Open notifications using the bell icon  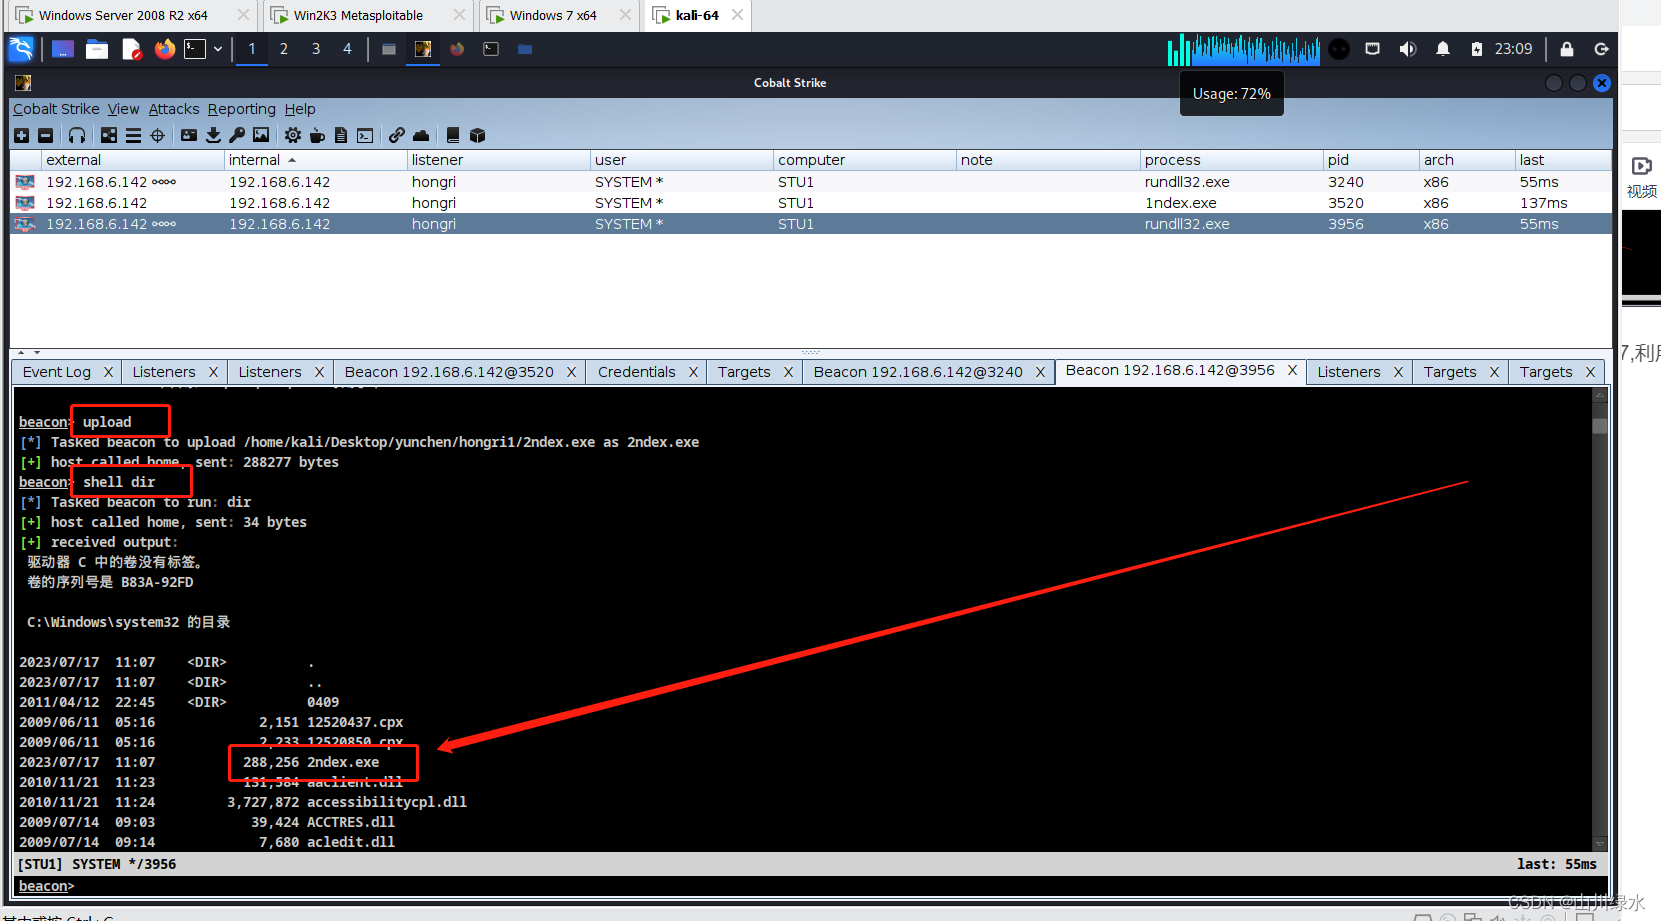click(x=1443, y=49)
